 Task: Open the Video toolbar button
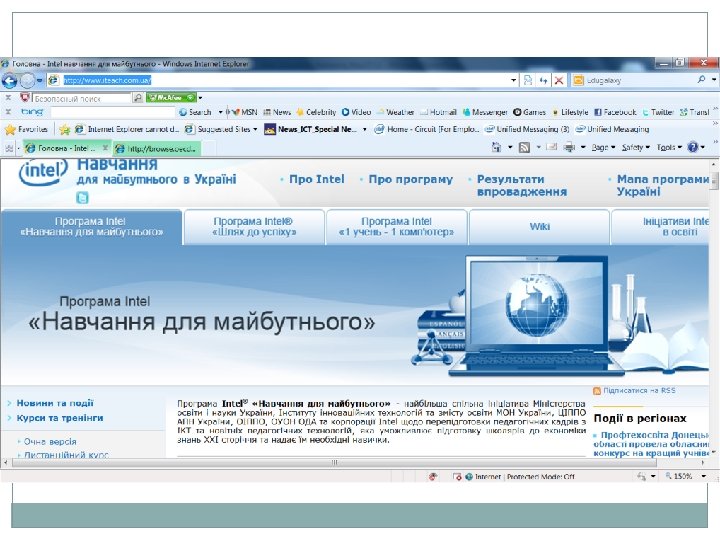(x=356, y=112)
